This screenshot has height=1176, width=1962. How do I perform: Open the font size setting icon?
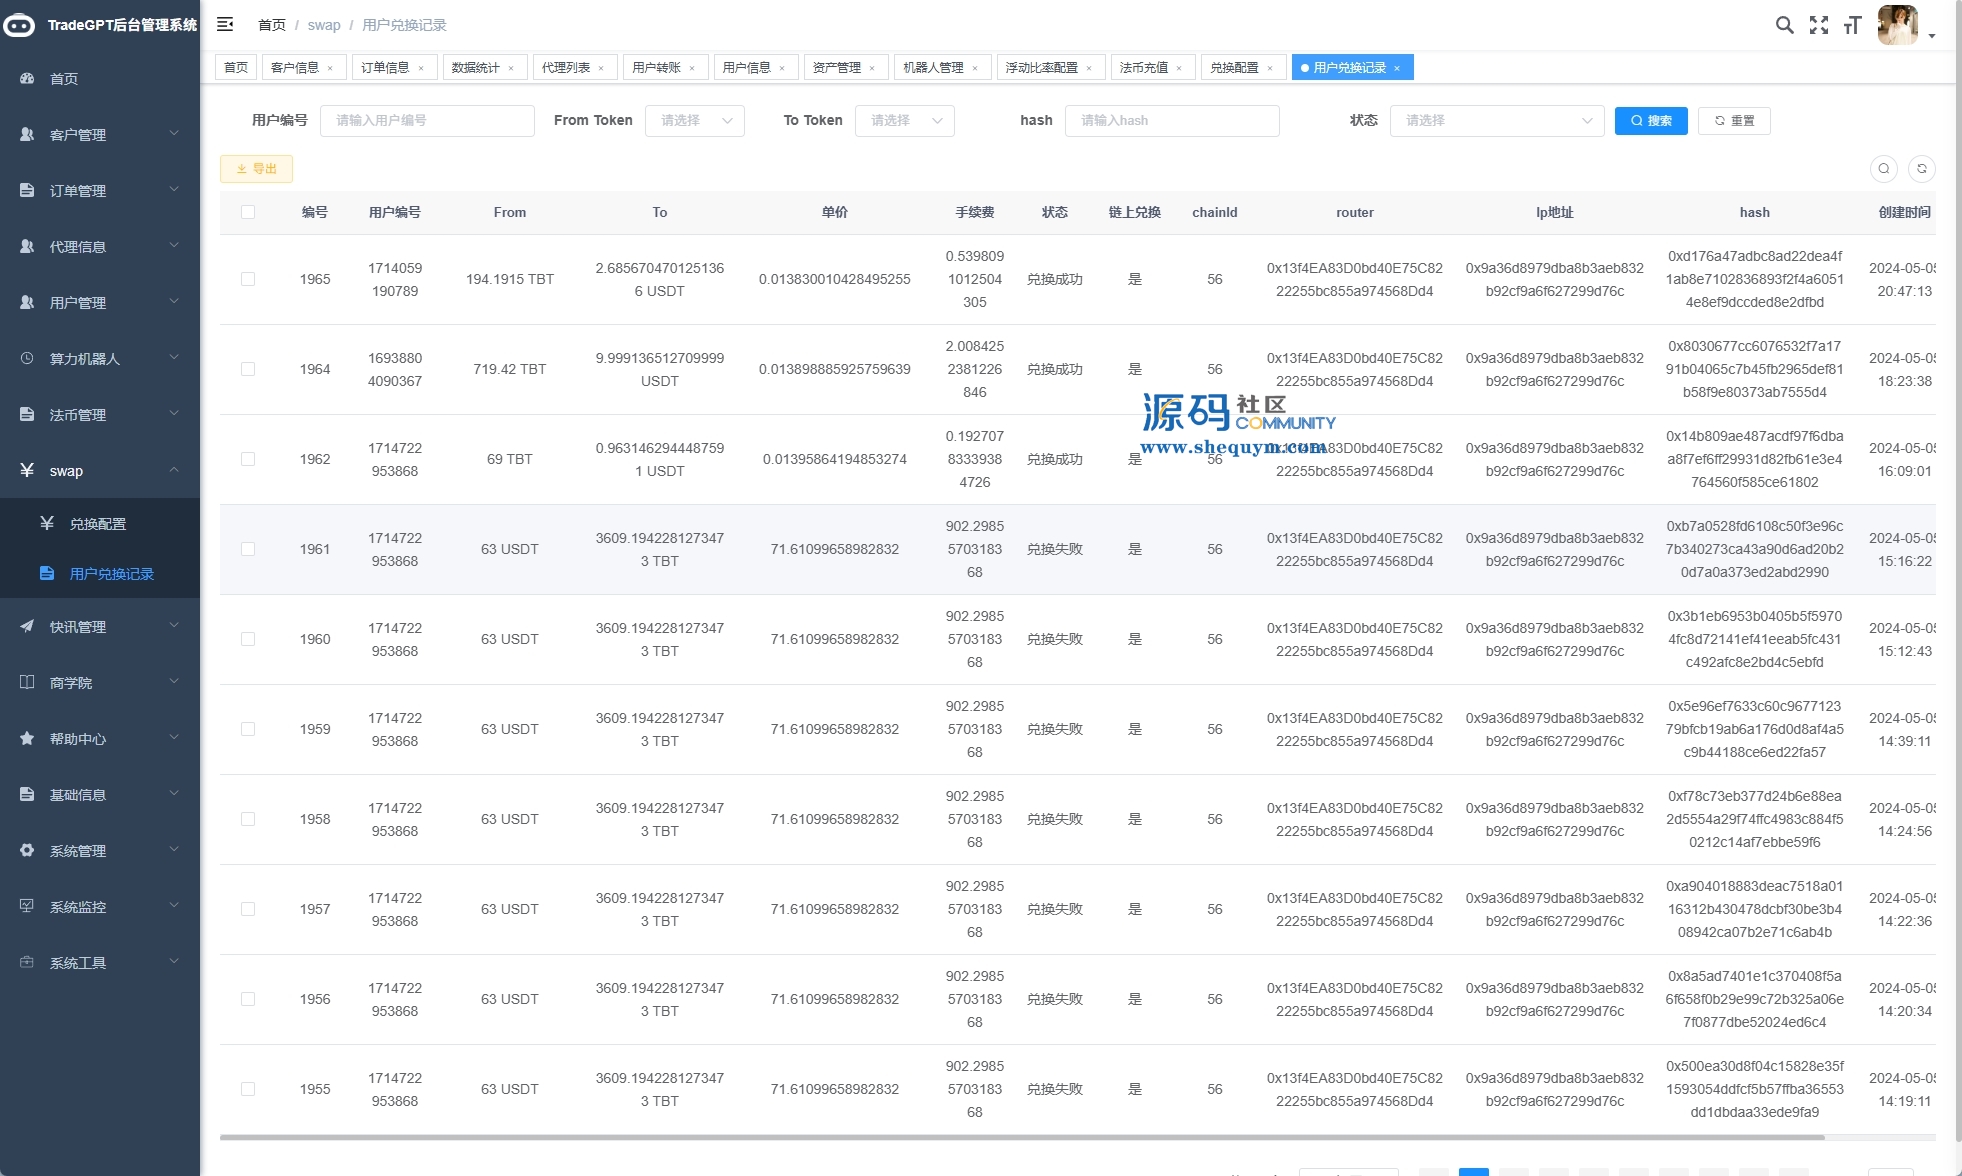pos(1852,25)
